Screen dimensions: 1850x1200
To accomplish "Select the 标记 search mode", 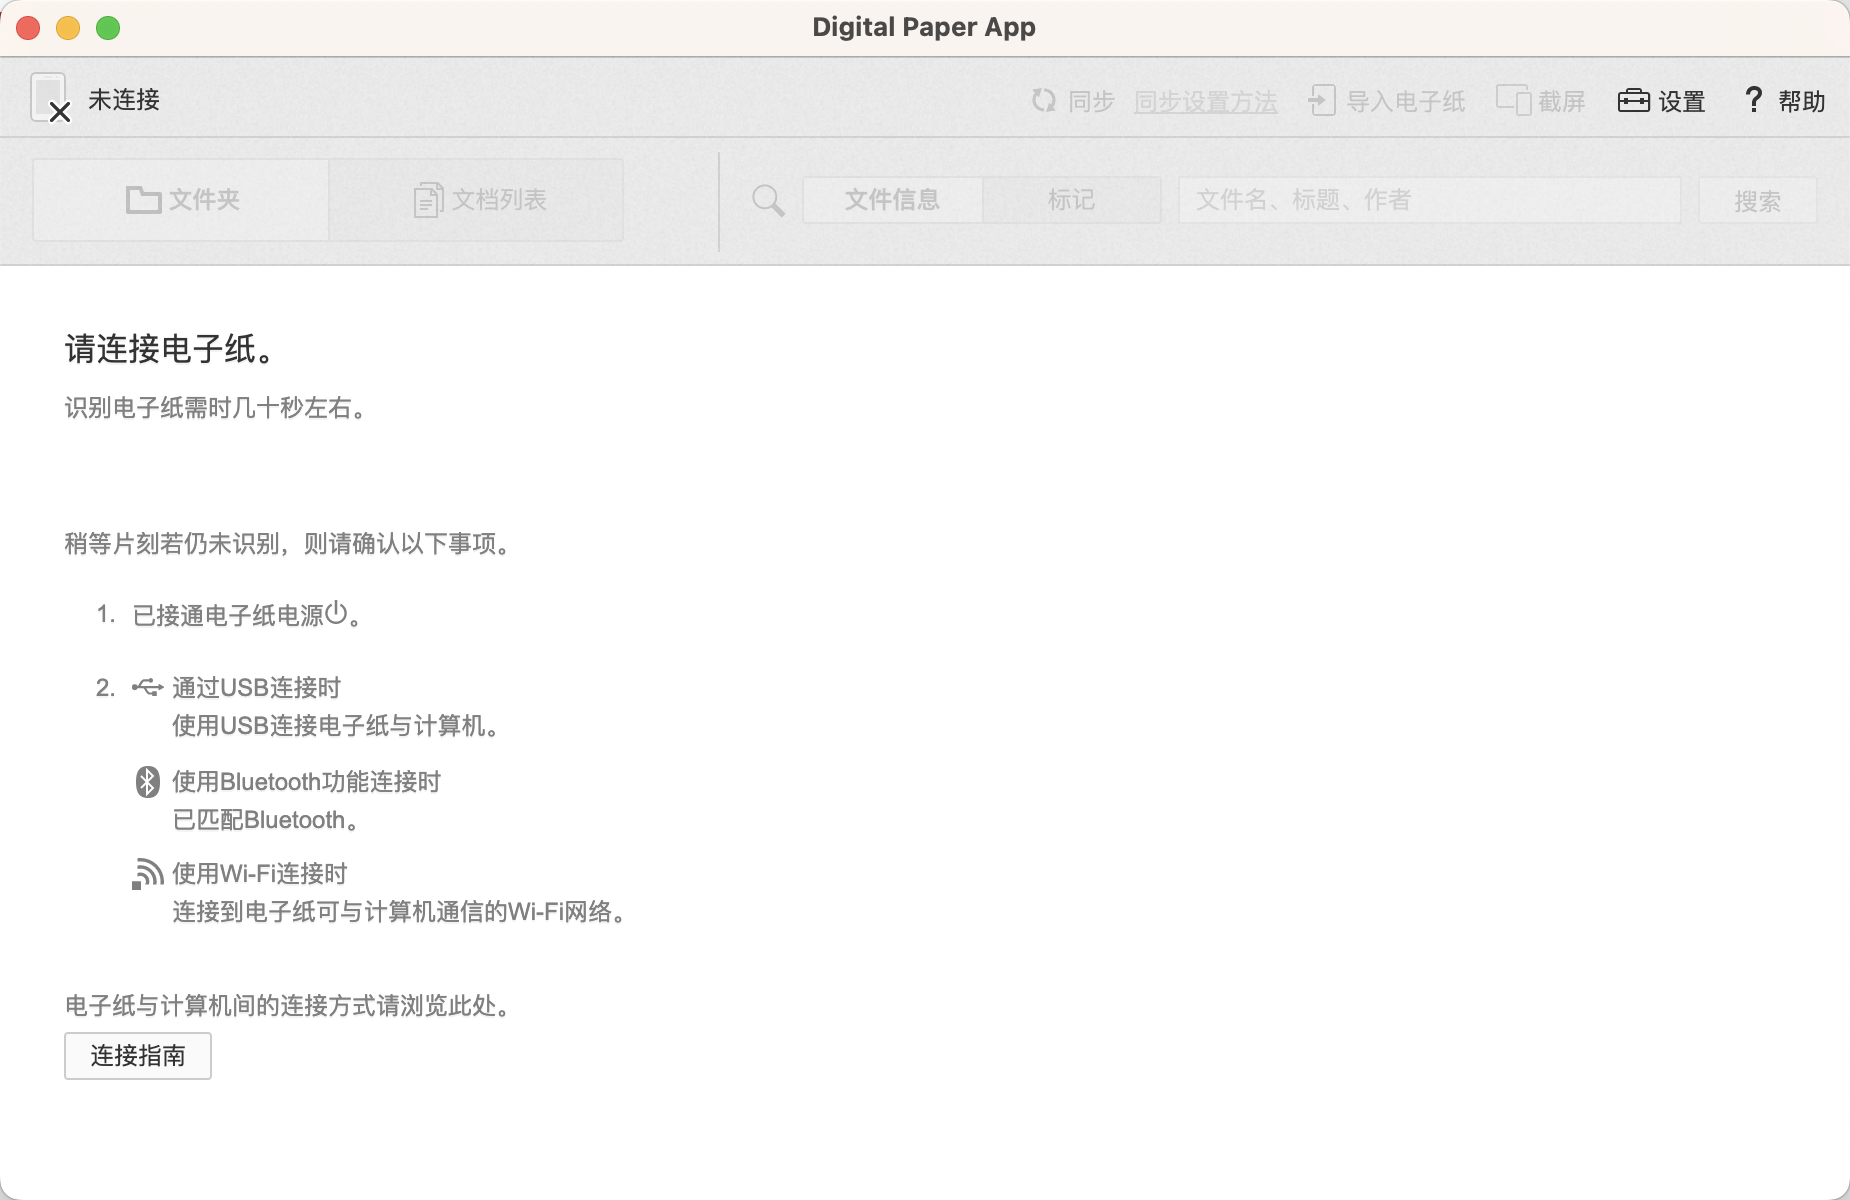I will pyautogui.click(x=1071, y=200).
